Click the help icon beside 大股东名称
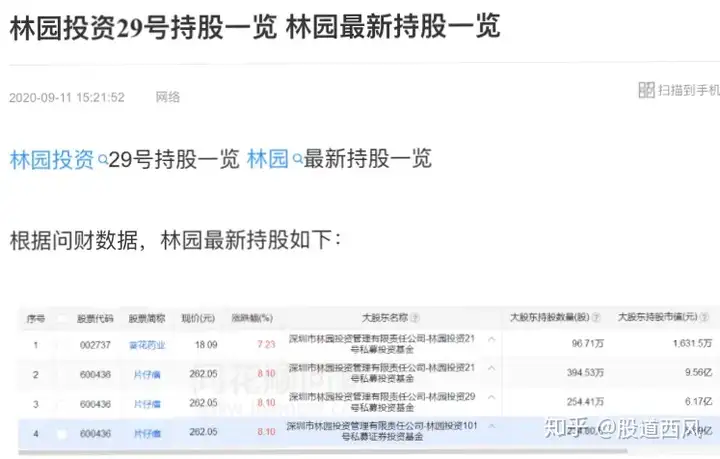The image size is (720, 459). [x=415, y=318]
